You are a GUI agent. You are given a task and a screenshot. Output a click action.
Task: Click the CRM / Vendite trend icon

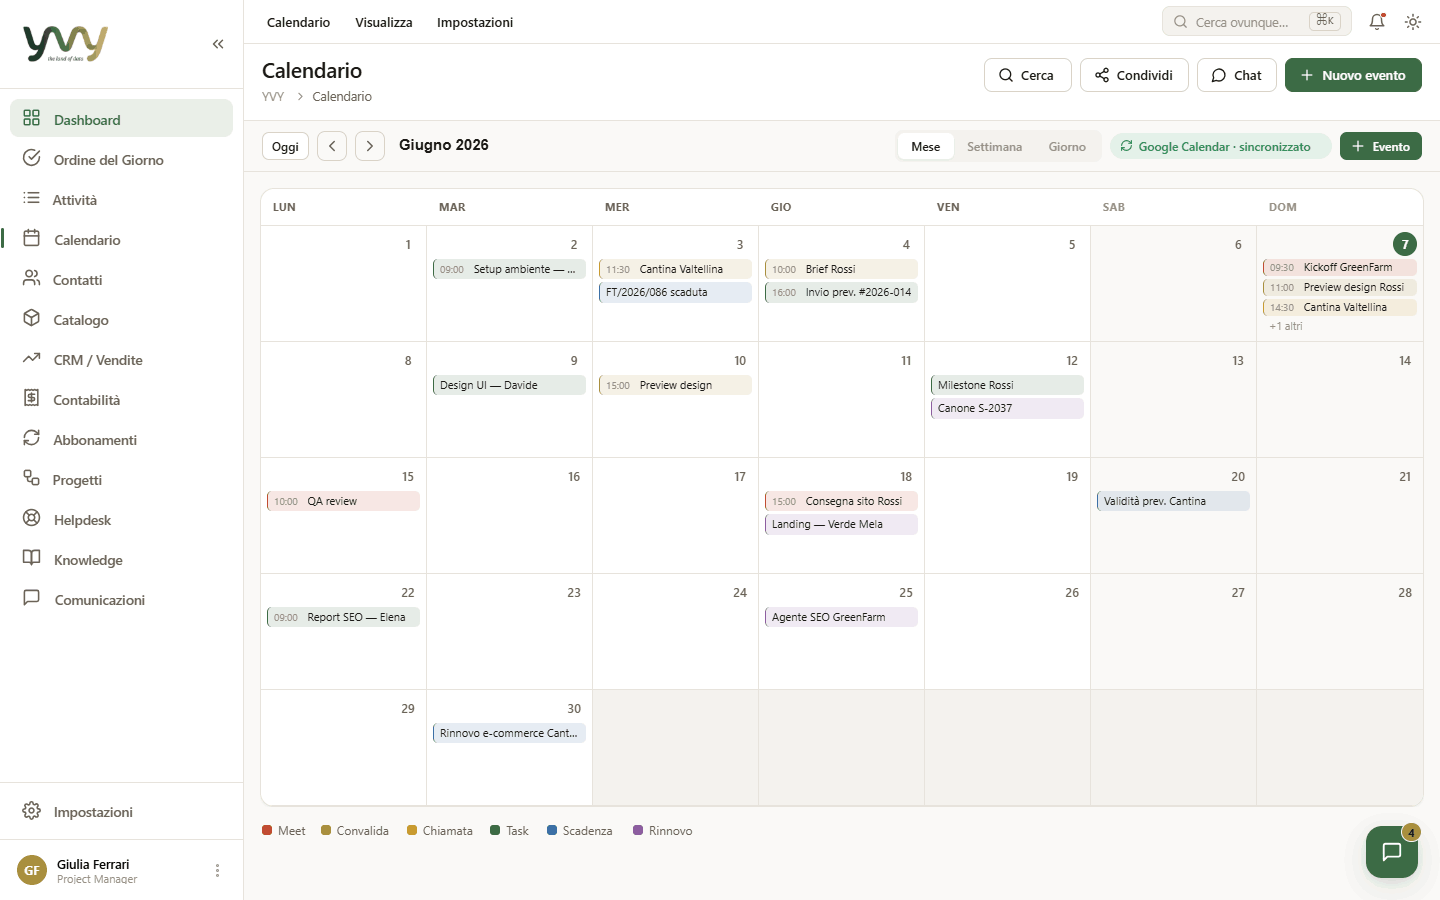pyautogui.click(x=32, y=359)
